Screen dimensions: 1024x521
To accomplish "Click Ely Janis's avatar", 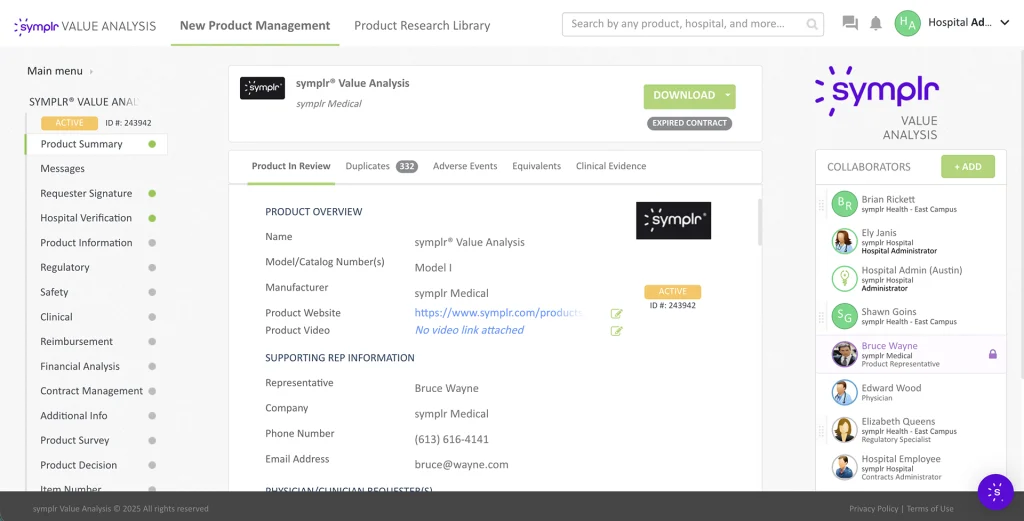I will (844, 241).
